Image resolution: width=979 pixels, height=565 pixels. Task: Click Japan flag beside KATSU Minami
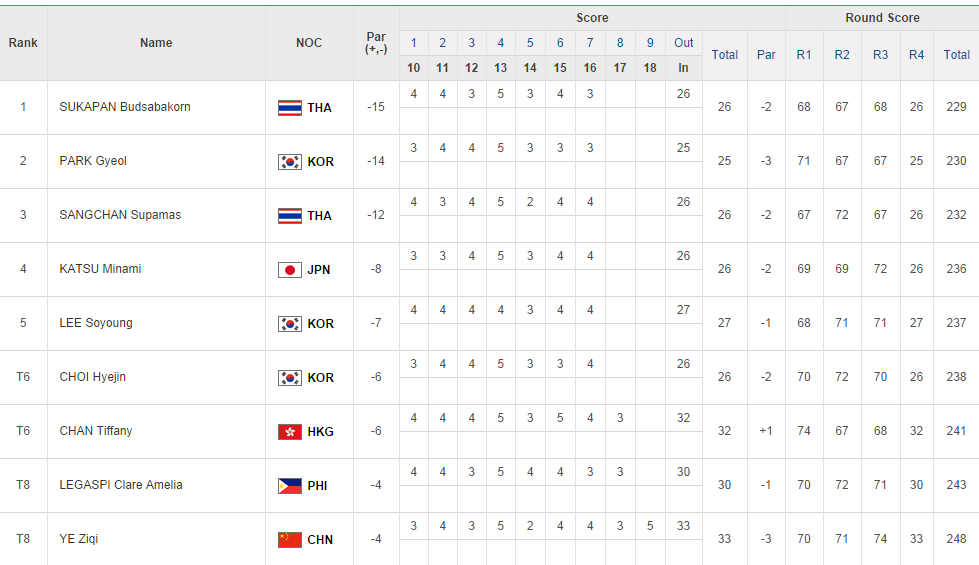tap(290, 270)
